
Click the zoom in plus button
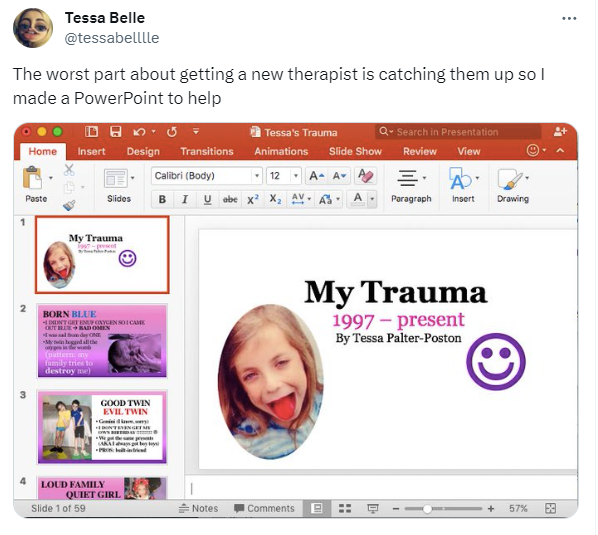point(491,508)
